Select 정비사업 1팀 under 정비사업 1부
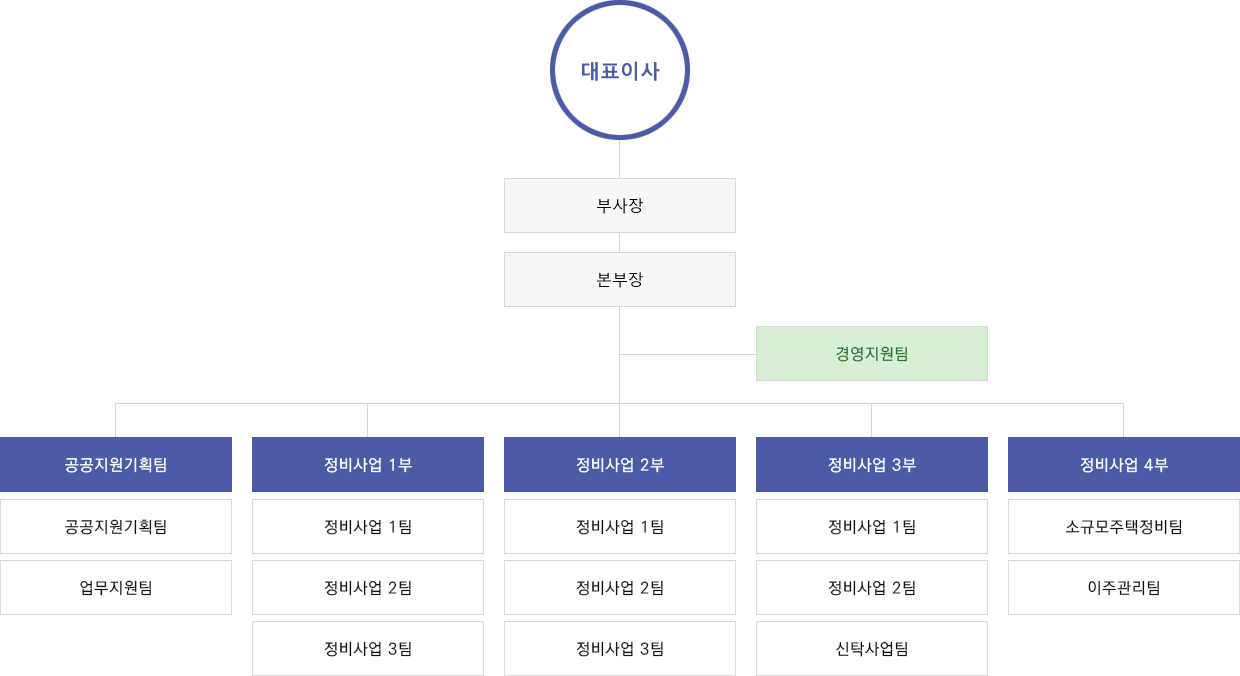1240x676 pixels. coord(368,526)
